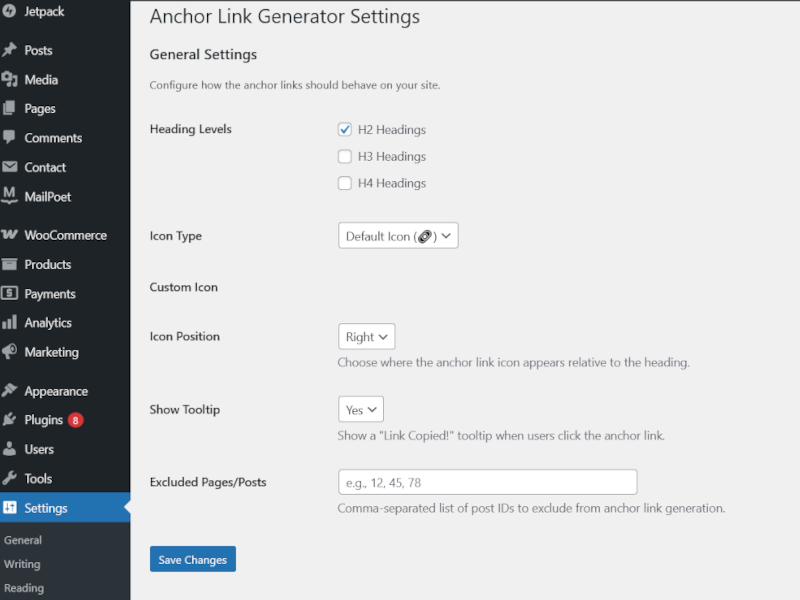Viewport: 800px width, 600px height.
Task: Click the Jetpack icon in the sidebar
Action: click(10, 11)
